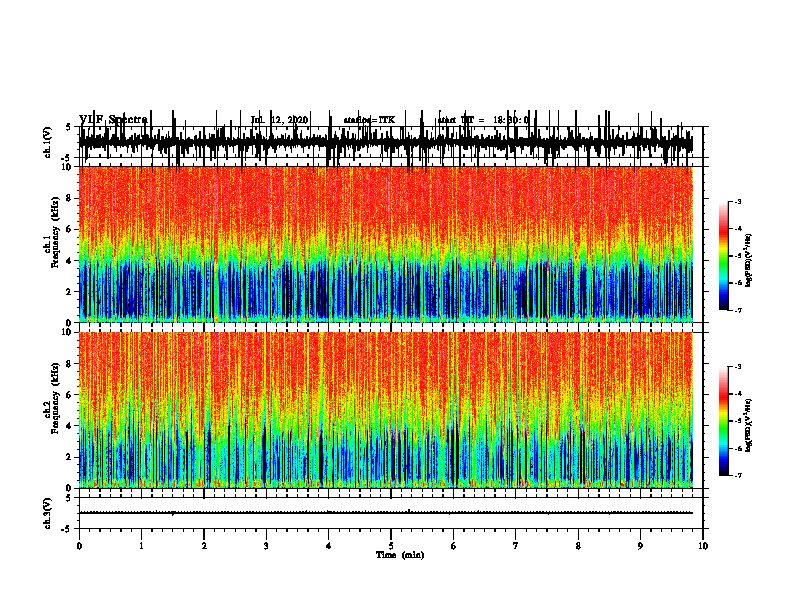The width and height of the screenshot is (792, 612).
Task: Click the '2' kHz tick on ch.2 frequency axis
Action: pos(69,457)
